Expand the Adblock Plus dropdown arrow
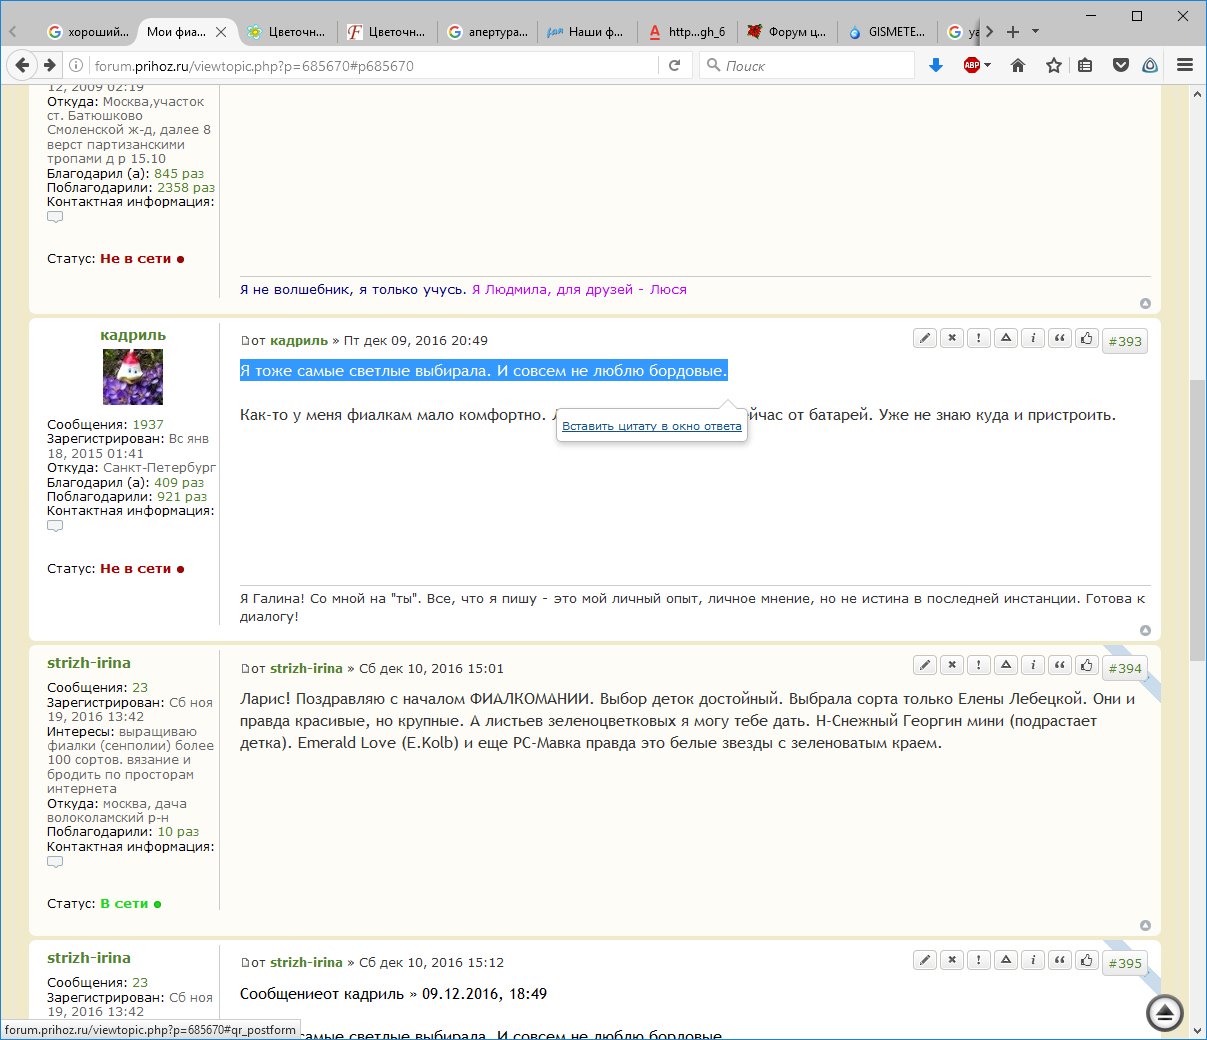 [x=988, y=65]
